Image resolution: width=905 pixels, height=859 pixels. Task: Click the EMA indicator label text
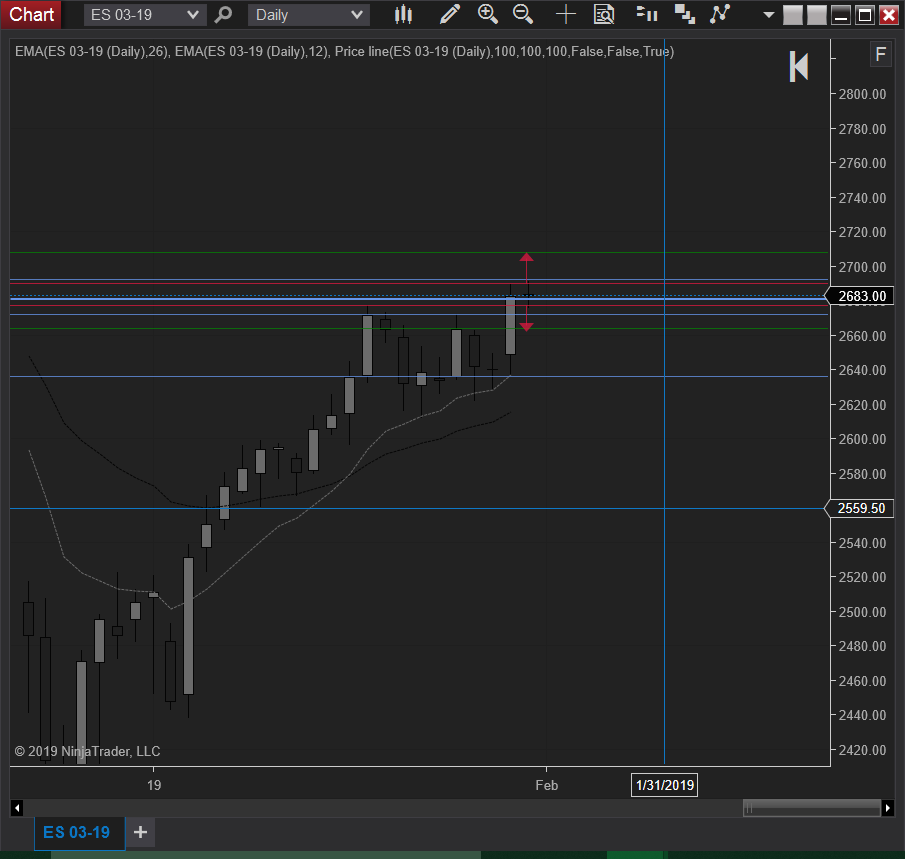click(345, 51)
